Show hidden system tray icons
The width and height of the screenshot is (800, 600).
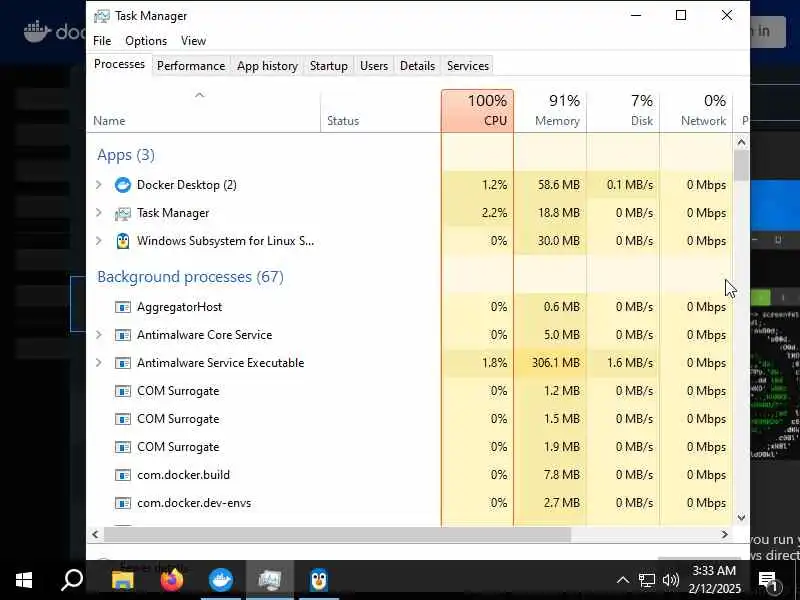(622, 580)
